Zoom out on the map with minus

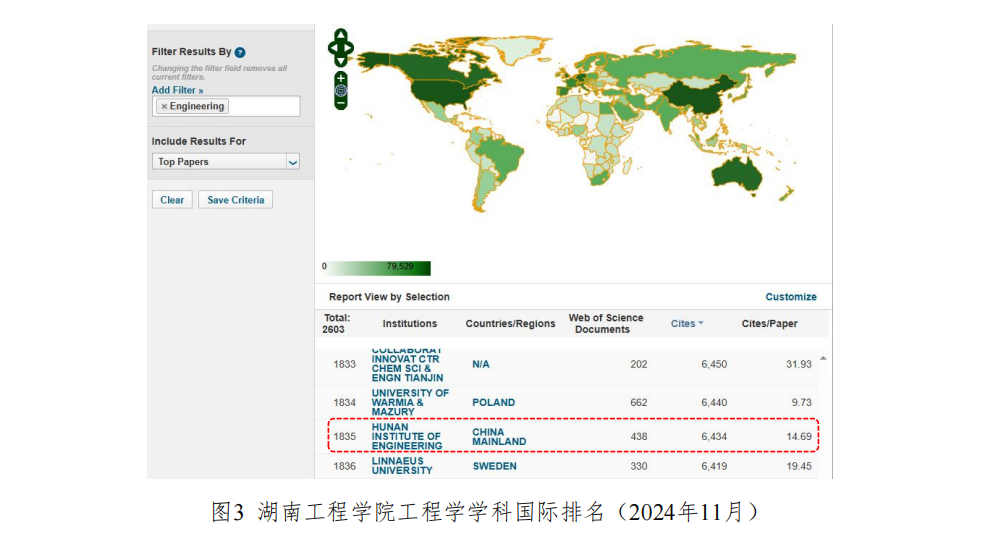[340, 103]
